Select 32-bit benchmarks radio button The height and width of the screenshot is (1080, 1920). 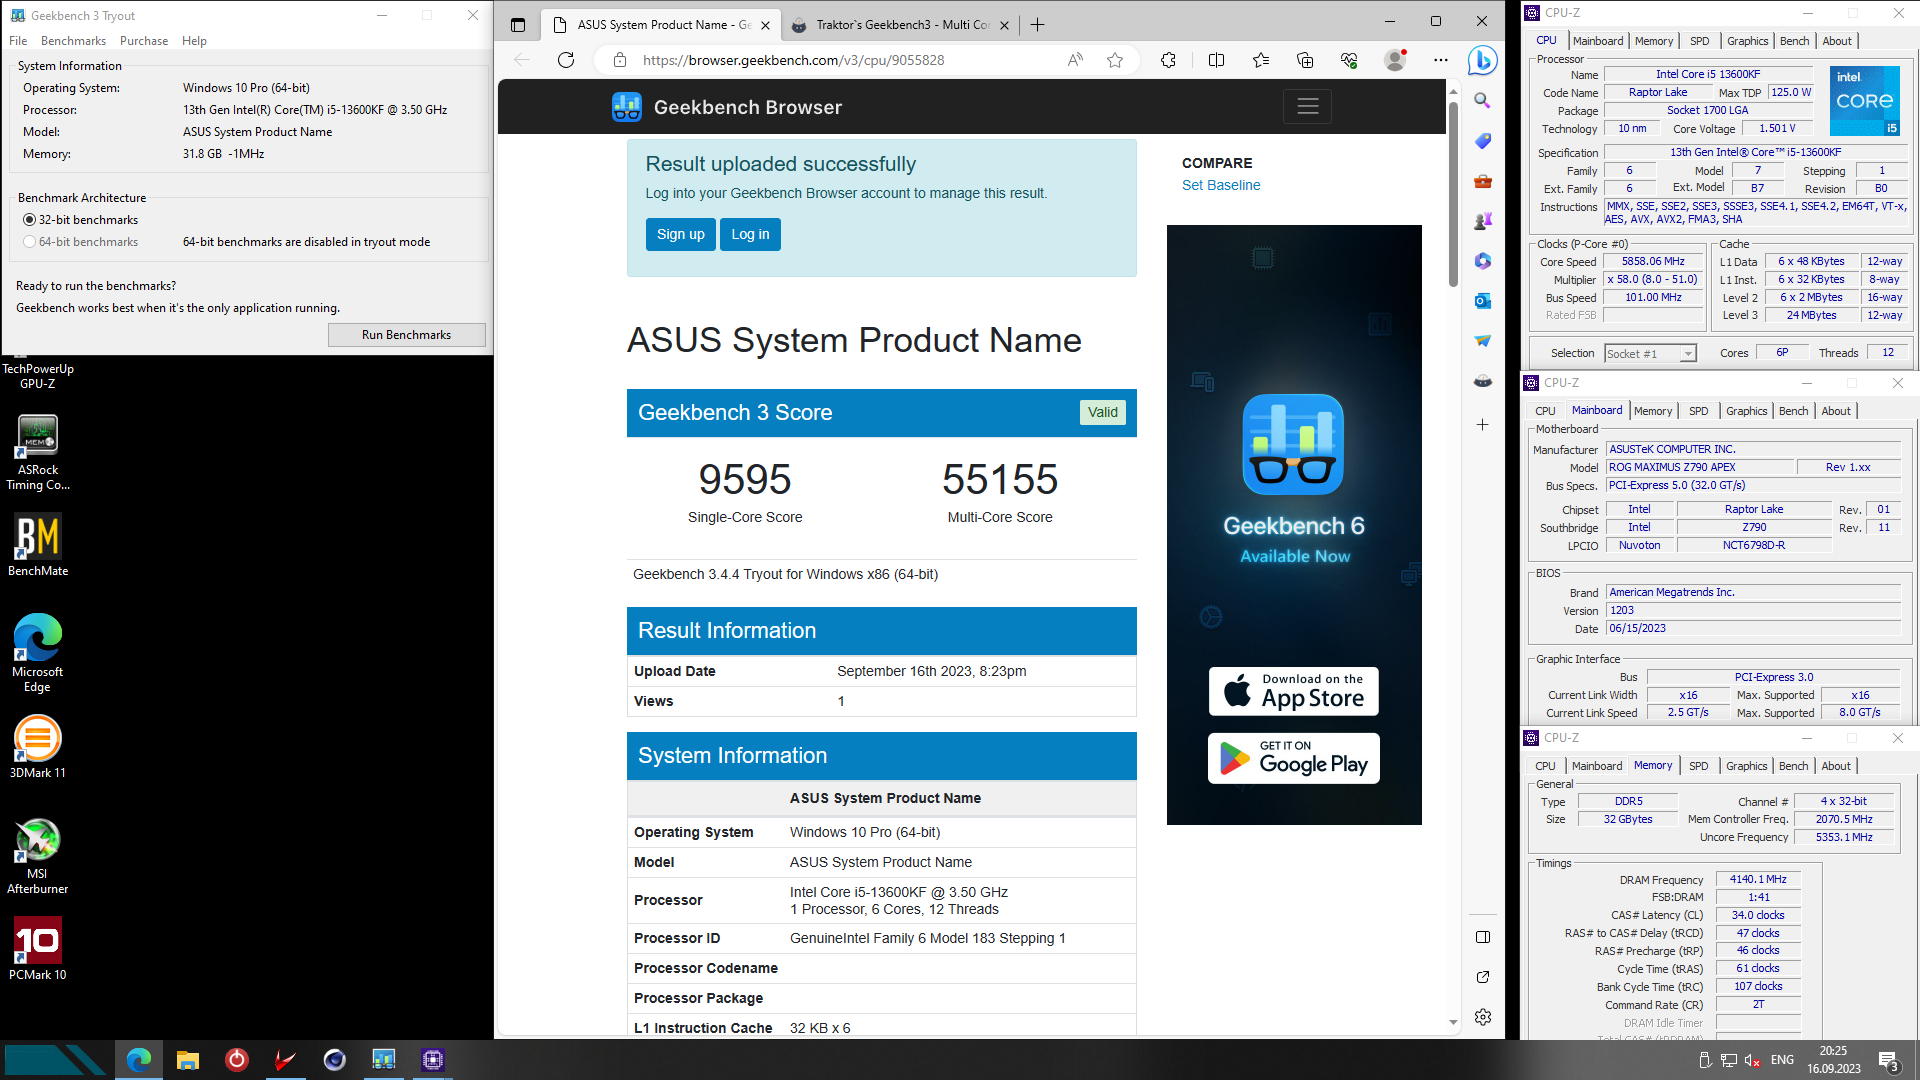29,220
